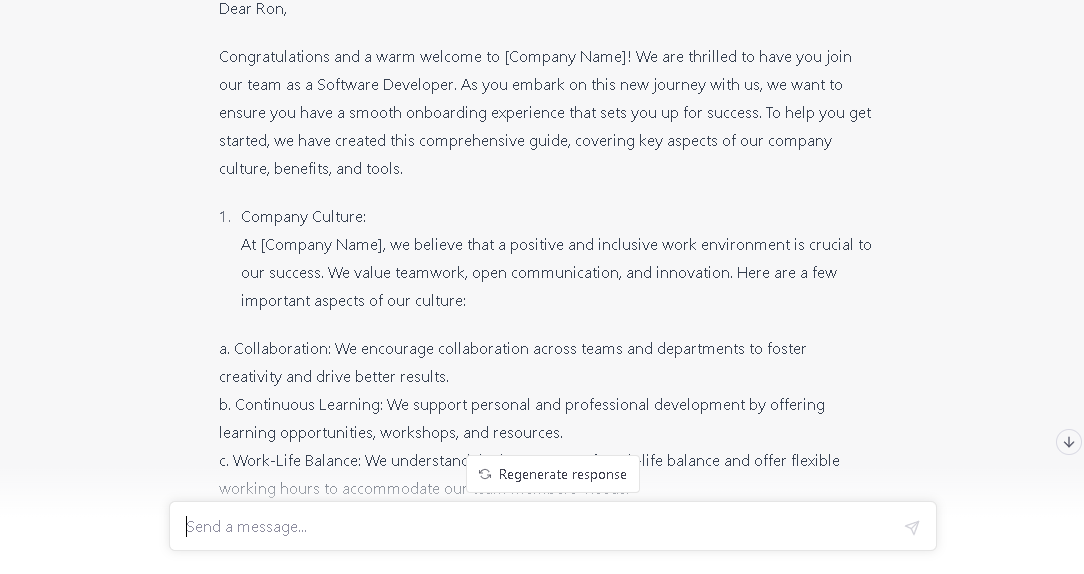1084x574 pixels.
Task: Click the "Company Culture:" heading
Action: coord(303,217)
